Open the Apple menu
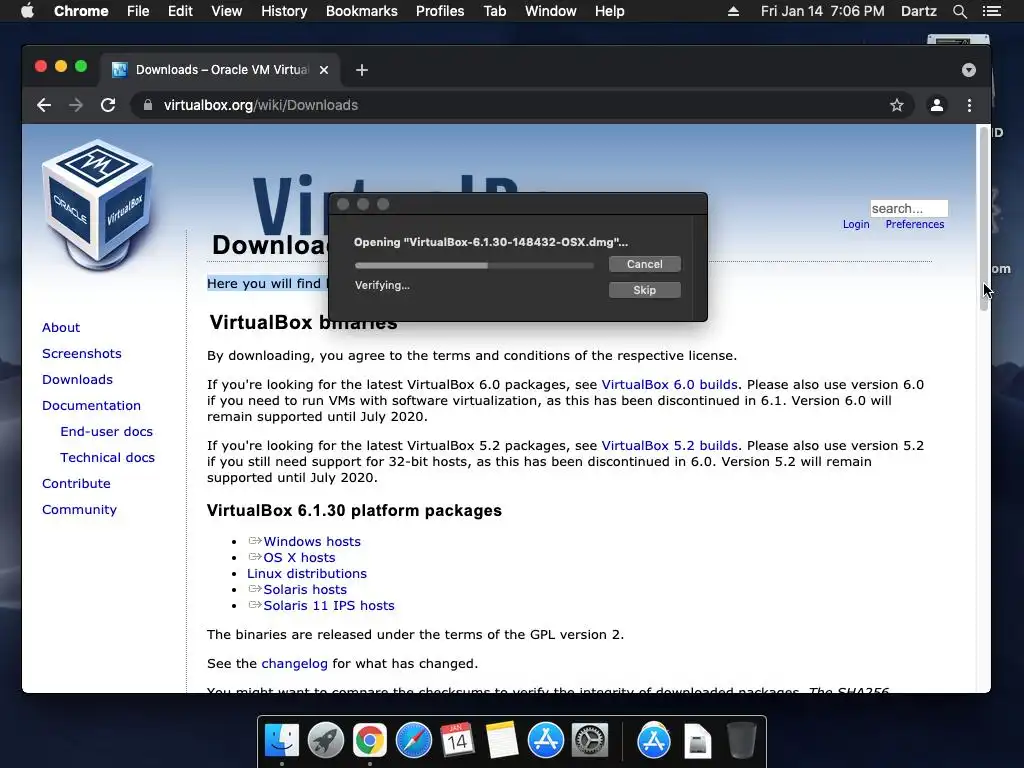 tap(27, 11)
